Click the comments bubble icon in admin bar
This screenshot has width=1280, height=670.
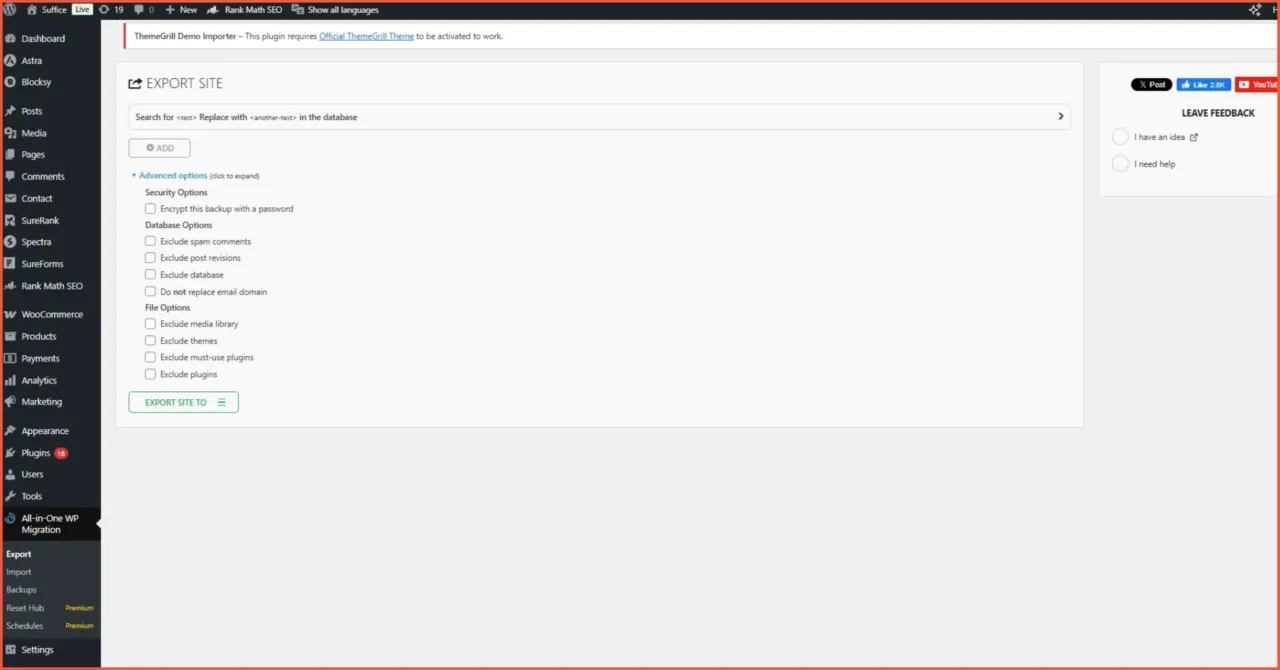click(138, 10)
